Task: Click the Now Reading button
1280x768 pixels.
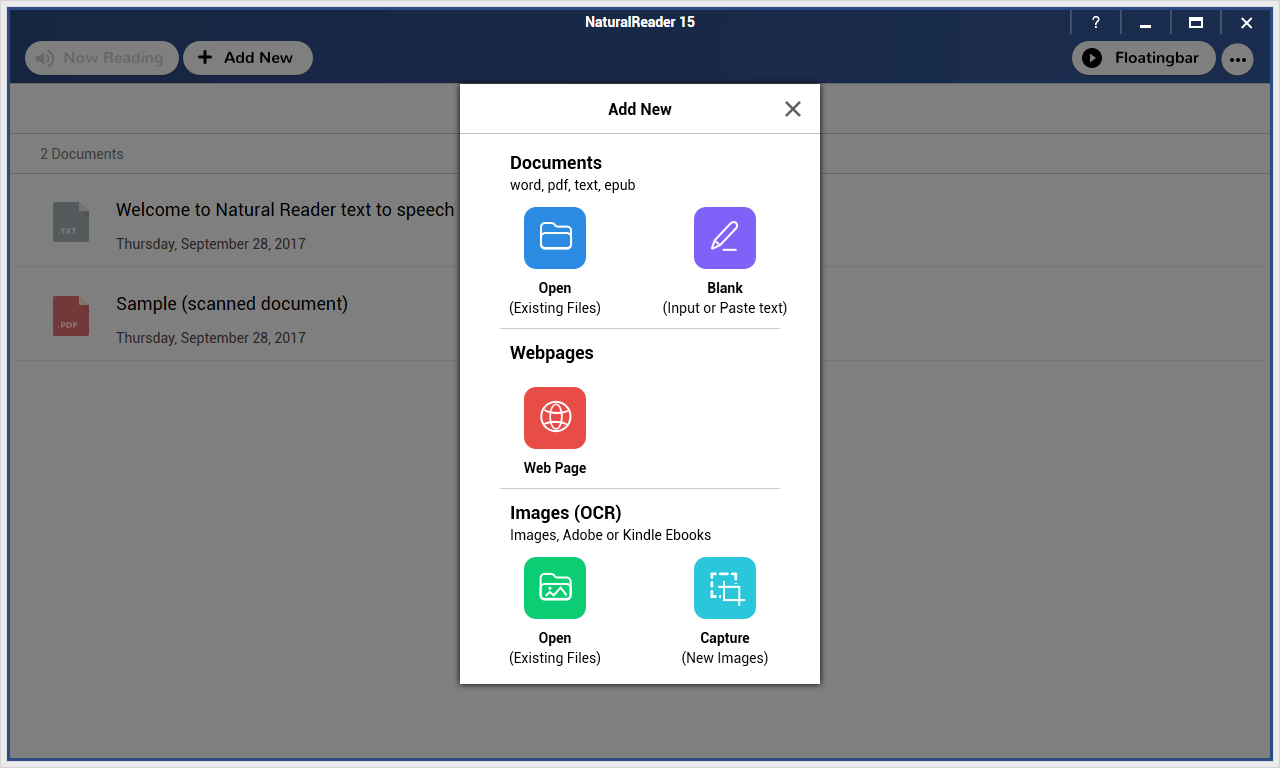Action: point(102,58)
